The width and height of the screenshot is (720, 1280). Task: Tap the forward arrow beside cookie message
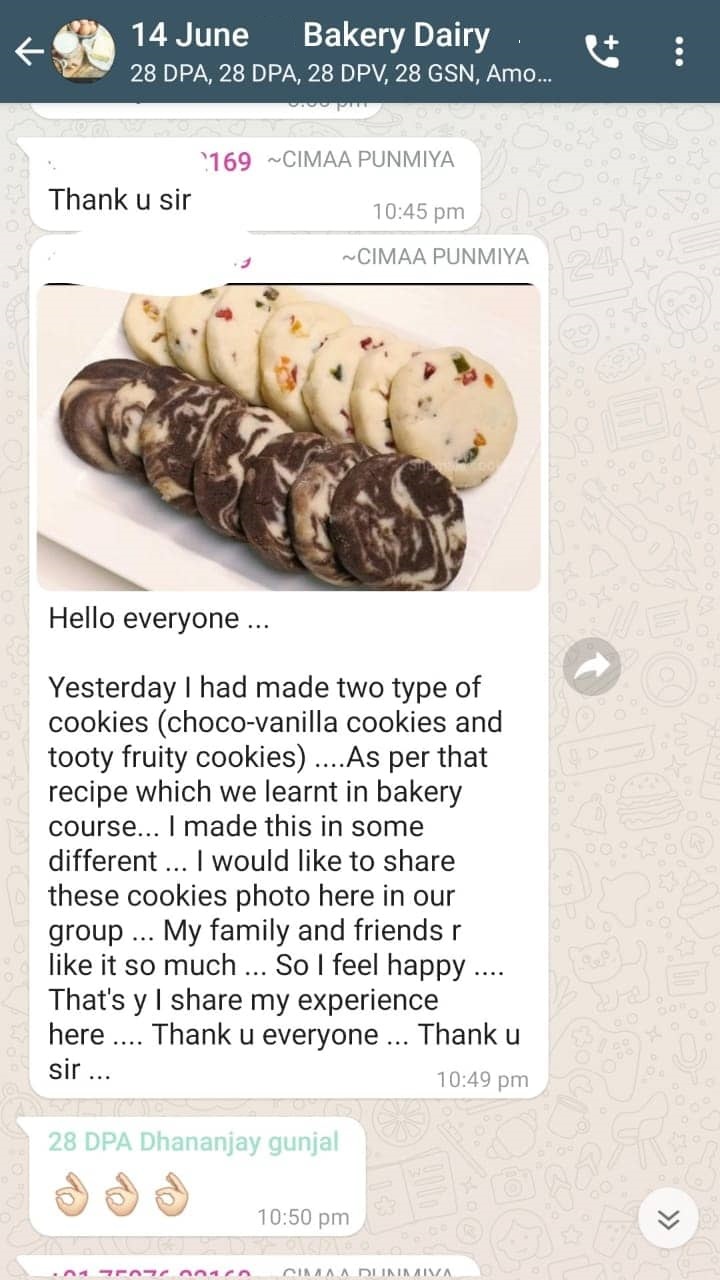[x=592, y=666]
